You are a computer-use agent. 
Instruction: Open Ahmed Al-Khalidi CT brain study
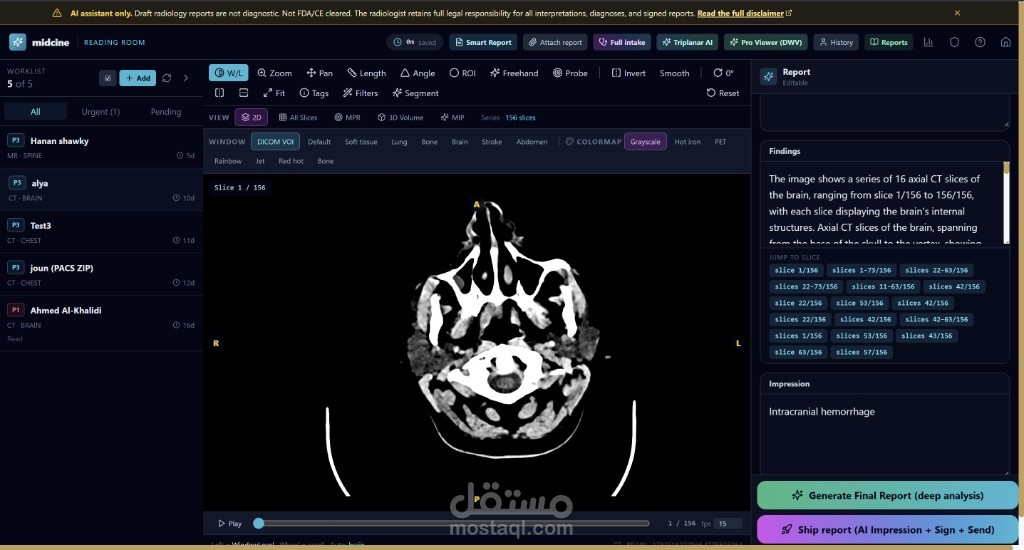coord(101,323)
